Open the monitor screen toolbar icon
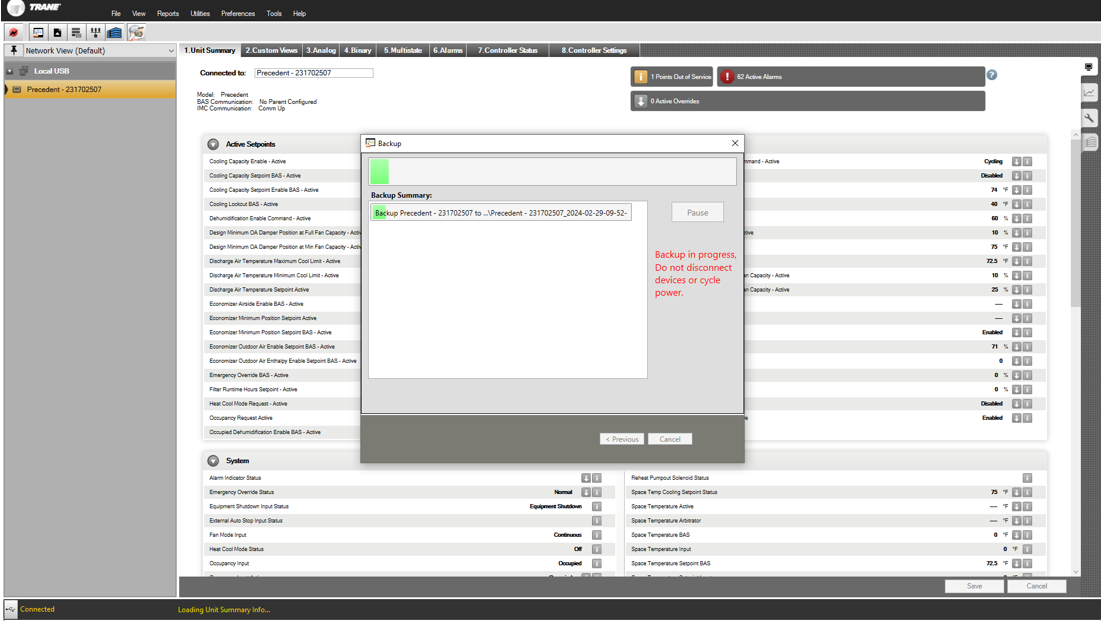 tap(38, 32)
